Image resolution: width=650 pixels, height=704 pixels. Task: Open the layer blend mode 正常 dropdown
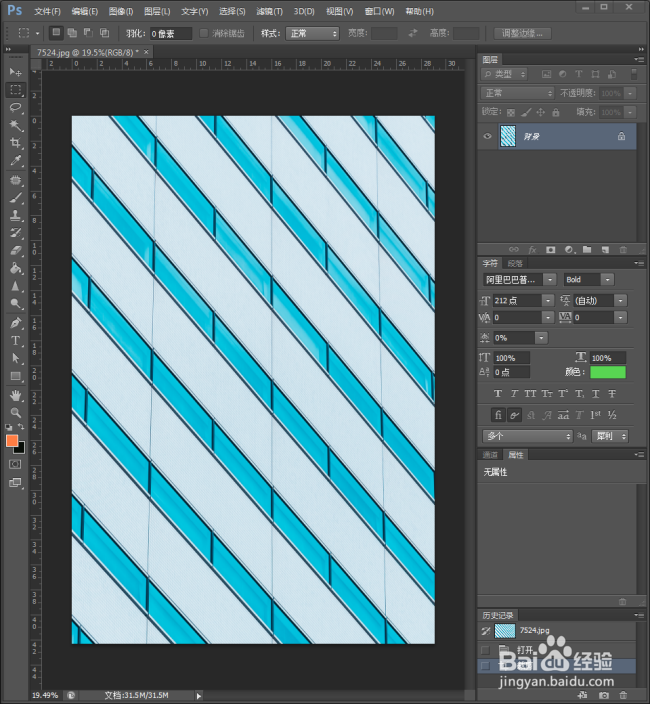[518, 93]
